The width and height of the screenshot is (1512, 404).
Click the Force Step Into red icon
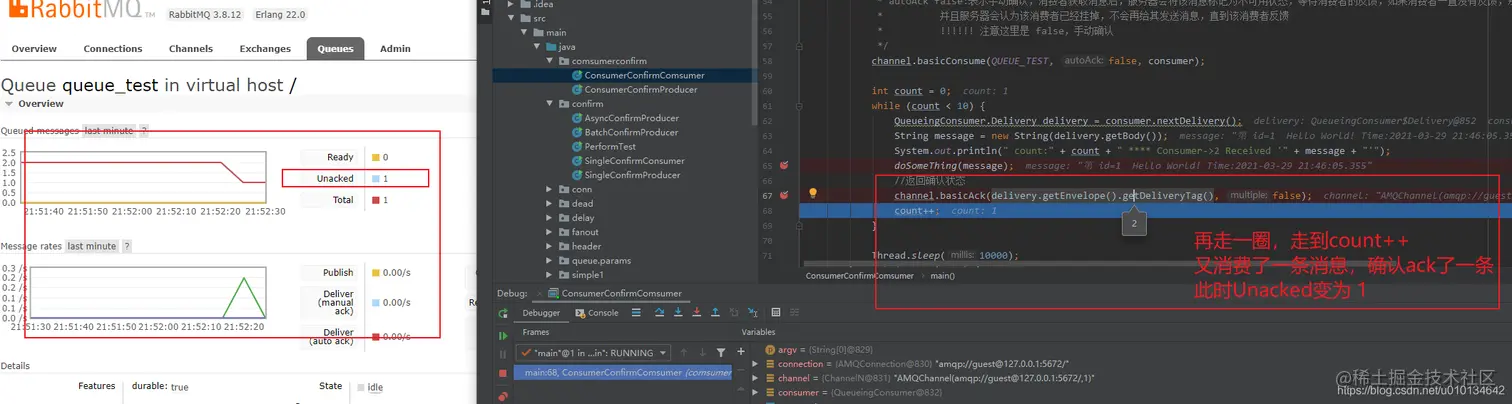pyautogui.click(x=697, y=312)
